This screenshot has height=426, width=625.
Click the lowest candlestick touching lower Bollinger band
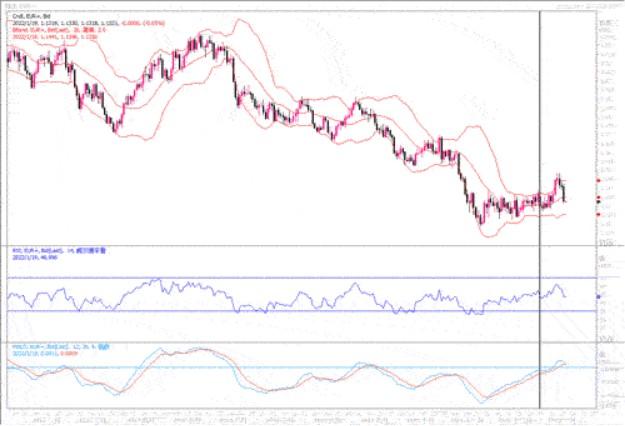[480, 220]
